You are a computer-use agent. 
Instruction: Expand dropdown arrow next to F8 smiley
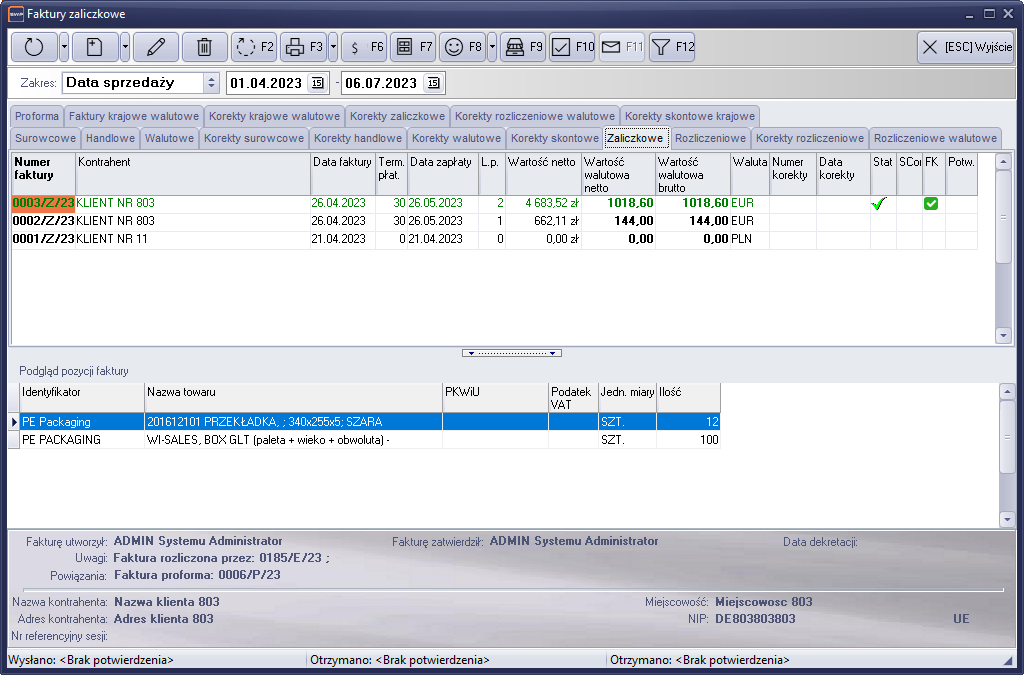point(492,47)
